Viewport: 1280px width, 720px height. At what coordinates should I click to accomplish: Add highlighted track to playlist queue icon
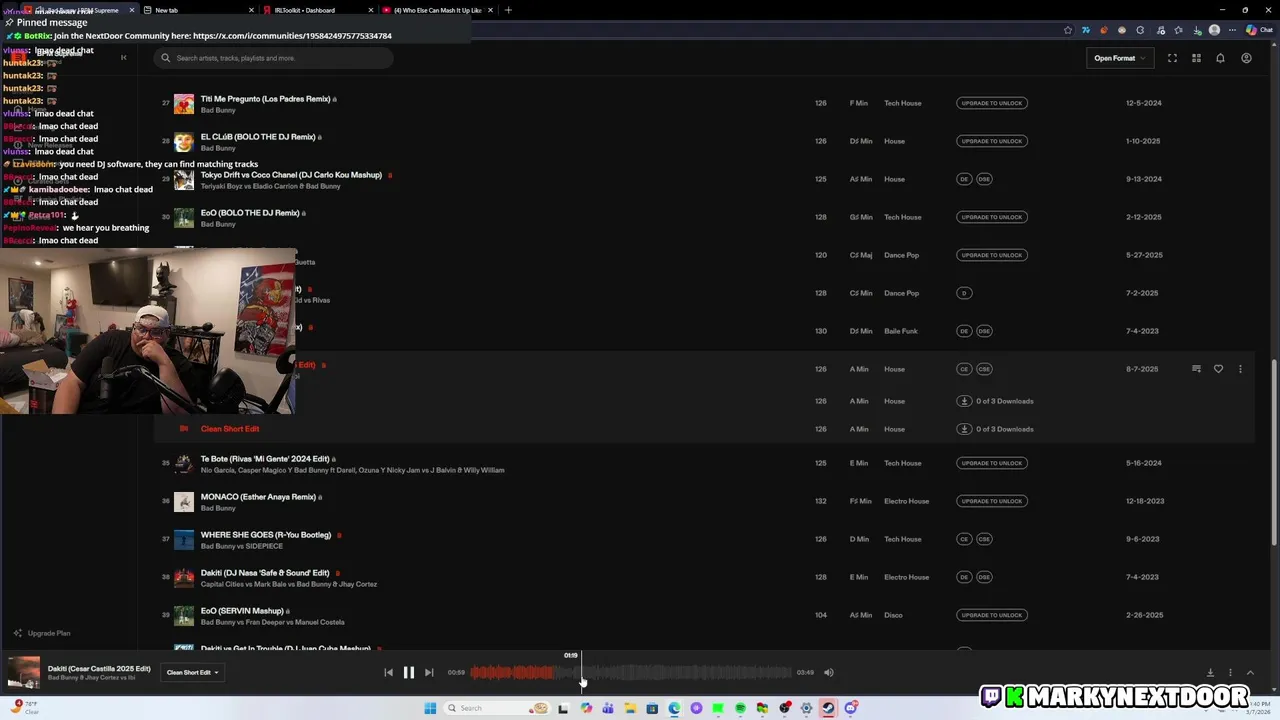(x=1196, y=369)
